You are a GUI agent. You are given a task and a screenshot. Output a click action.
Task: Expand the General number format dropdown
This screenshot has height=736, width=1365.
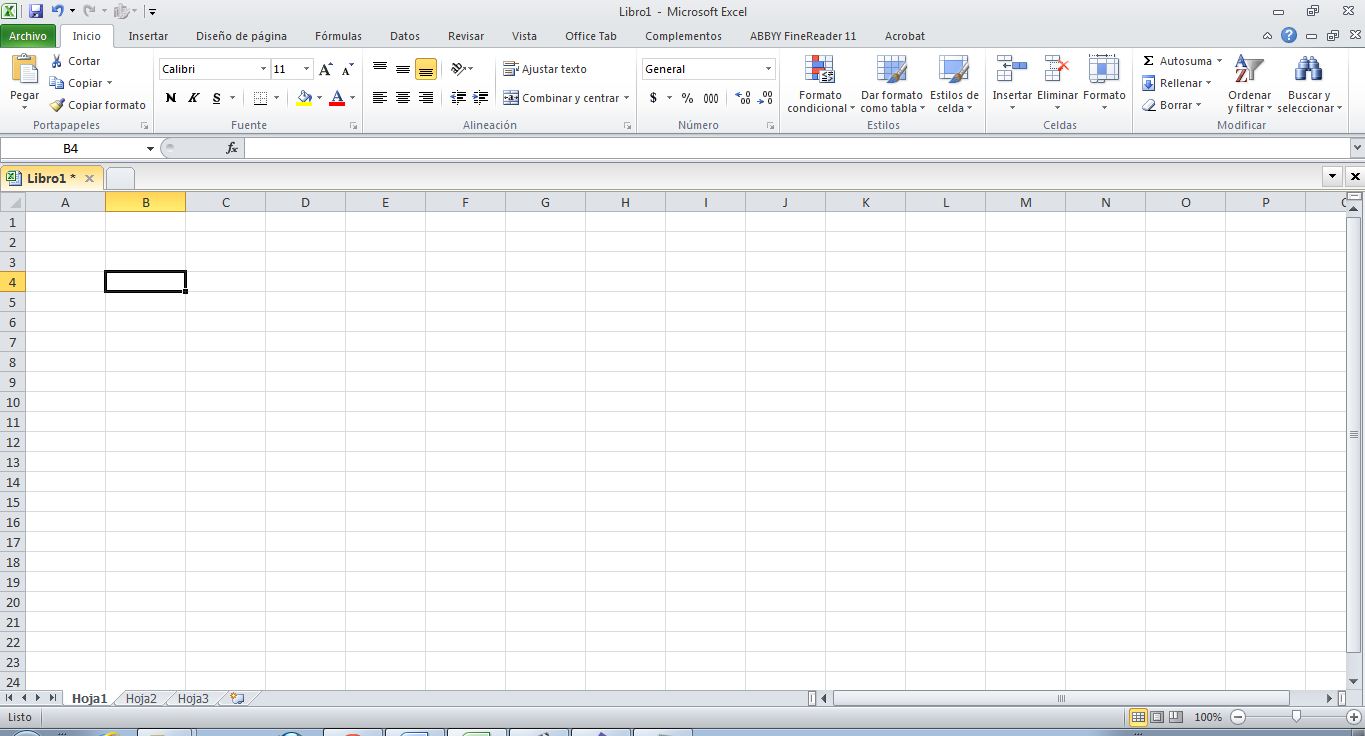(x=770, y=69)
